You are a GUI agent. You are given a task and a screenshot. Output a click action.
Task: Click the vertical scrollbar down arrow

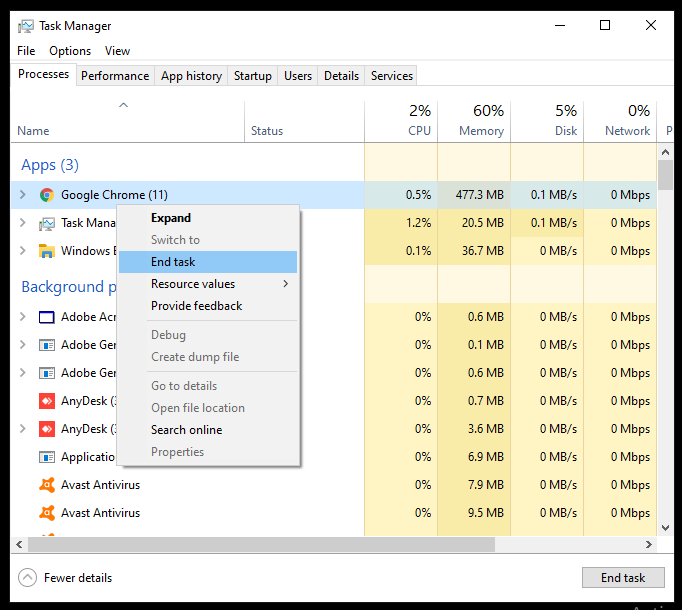click(665, 528)
